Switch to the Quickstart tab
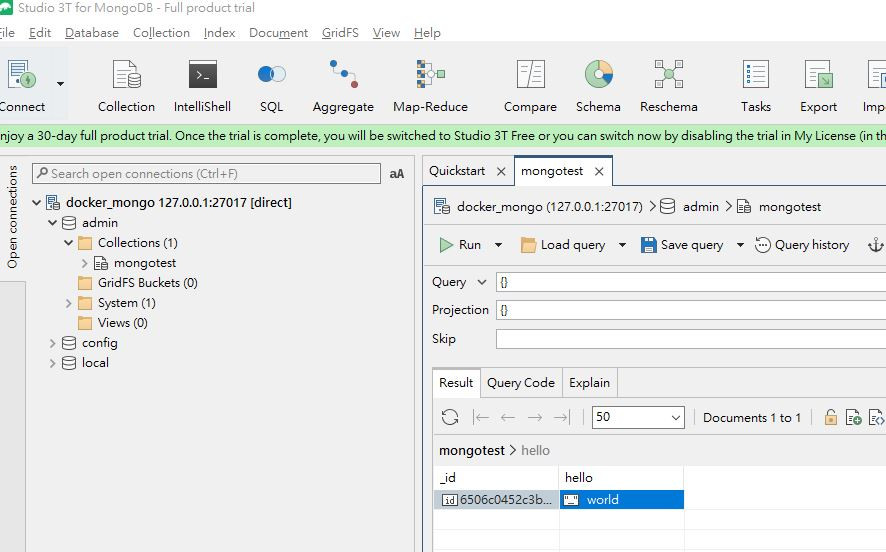 [457, 171]
